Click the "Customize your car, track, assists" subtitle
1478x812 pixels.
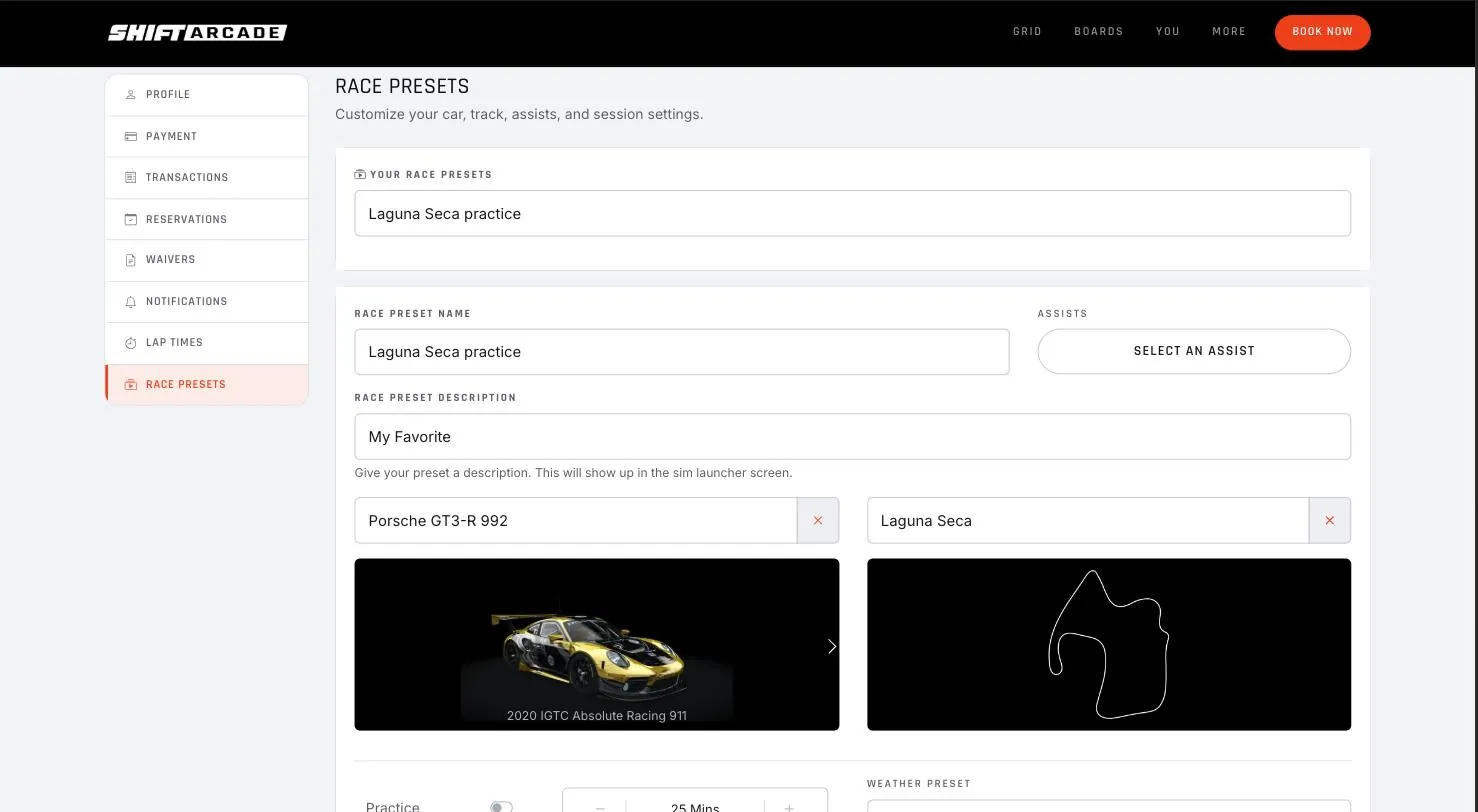coord(519,114)
